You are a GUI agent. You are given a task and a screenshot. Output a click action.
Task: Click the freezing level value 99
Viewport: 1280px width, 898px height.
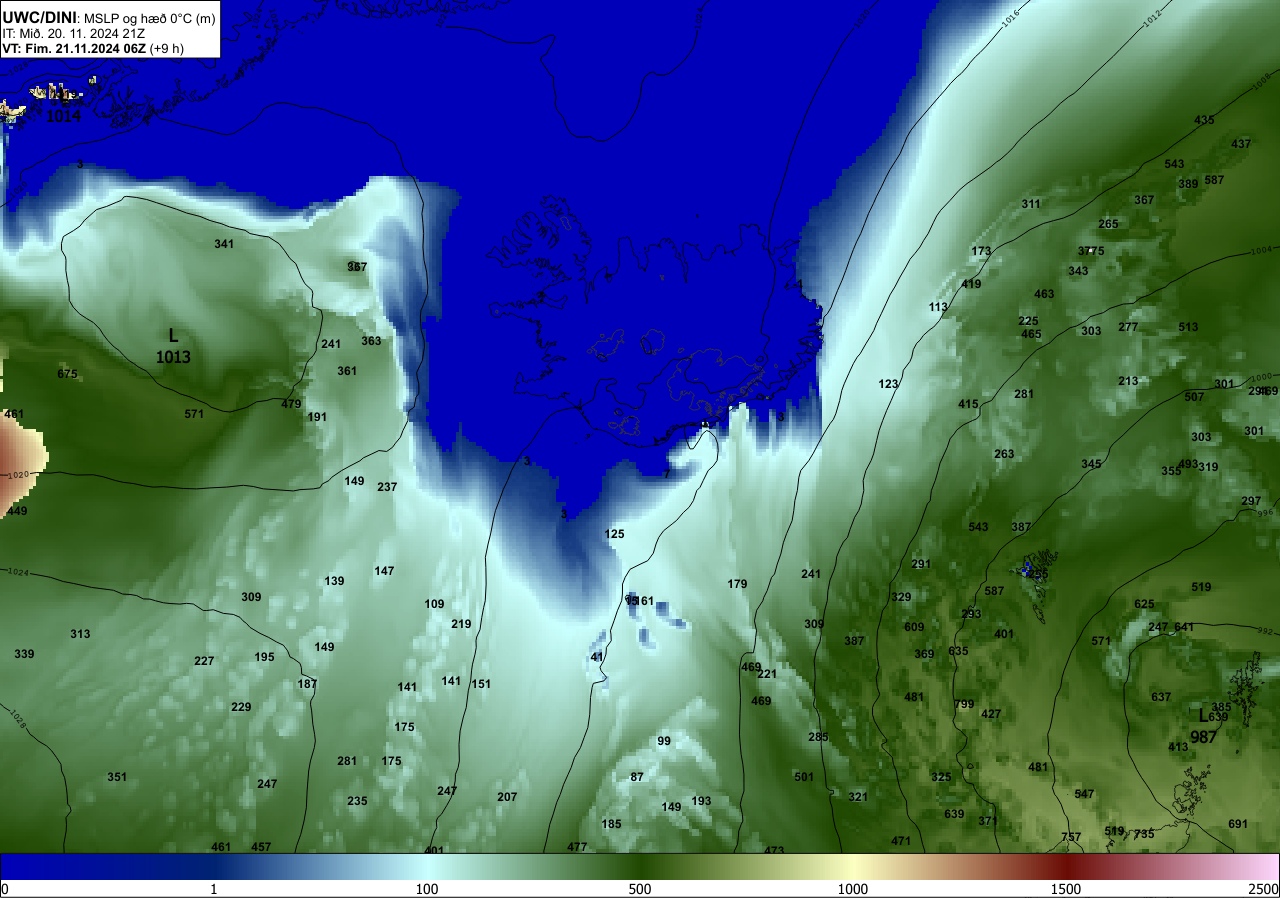coord(664,741)
